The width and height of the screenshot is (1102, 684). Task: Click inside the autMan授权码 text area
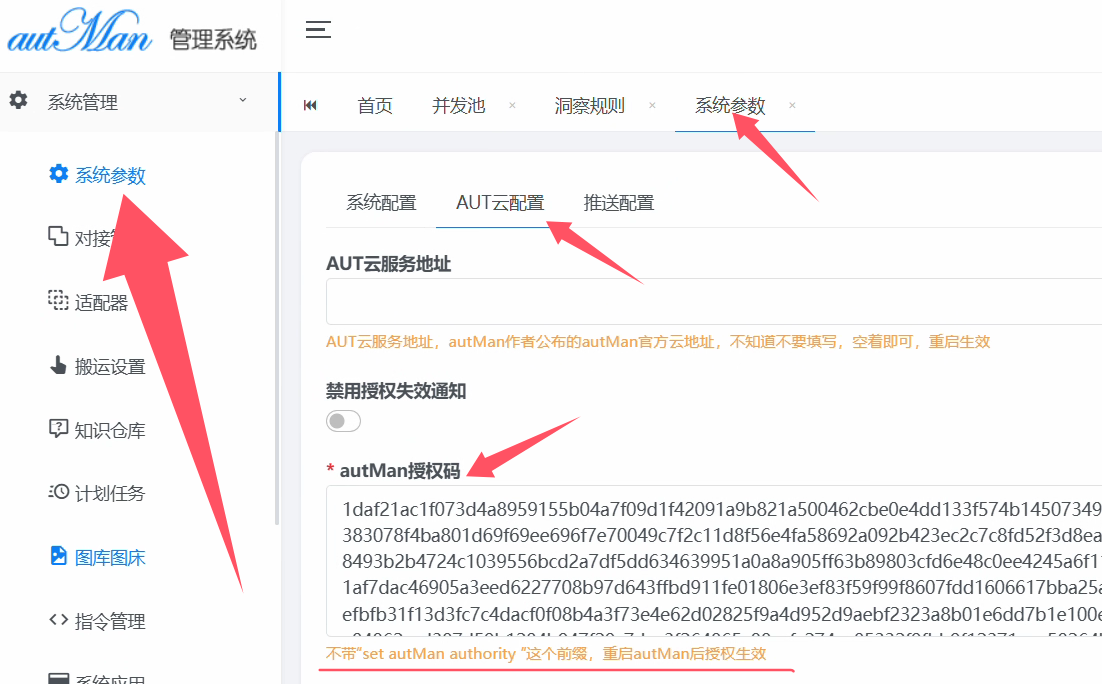[713, 561]
